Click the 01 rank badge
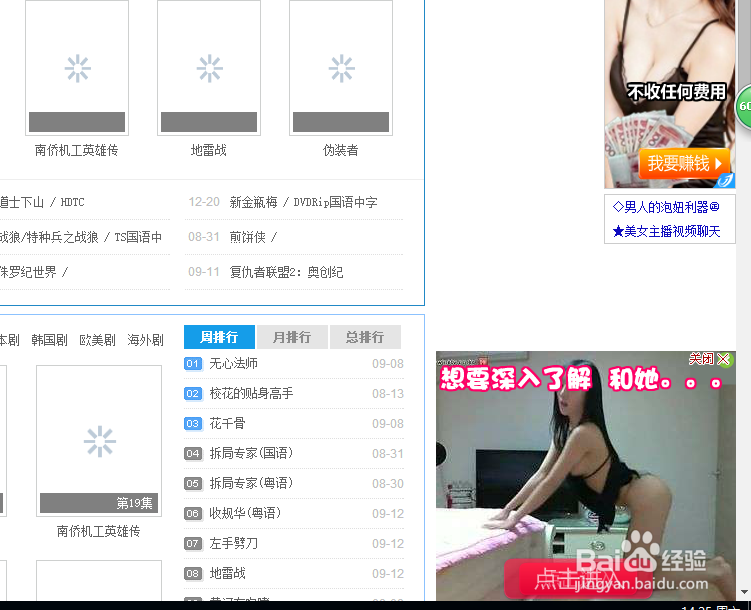 coord(193,364)
